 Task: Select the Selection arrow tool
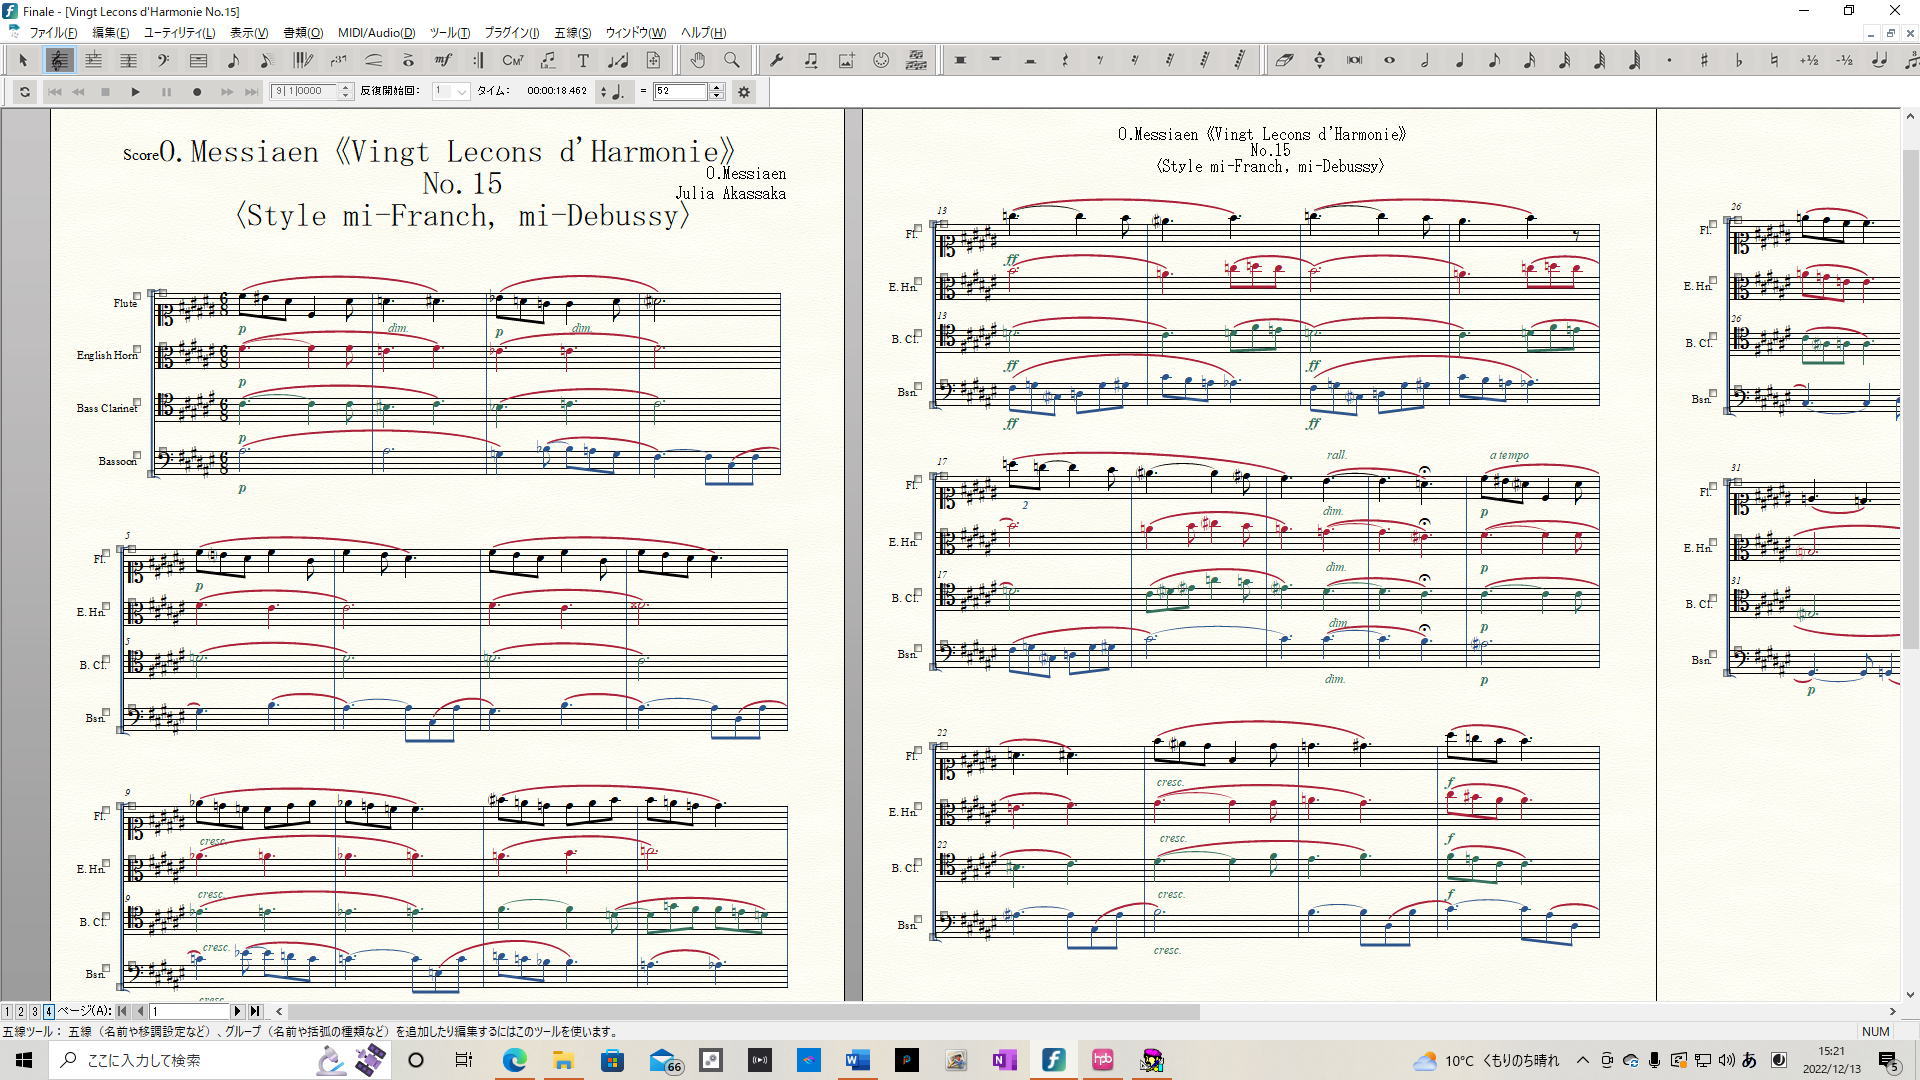tap(24, 60)
